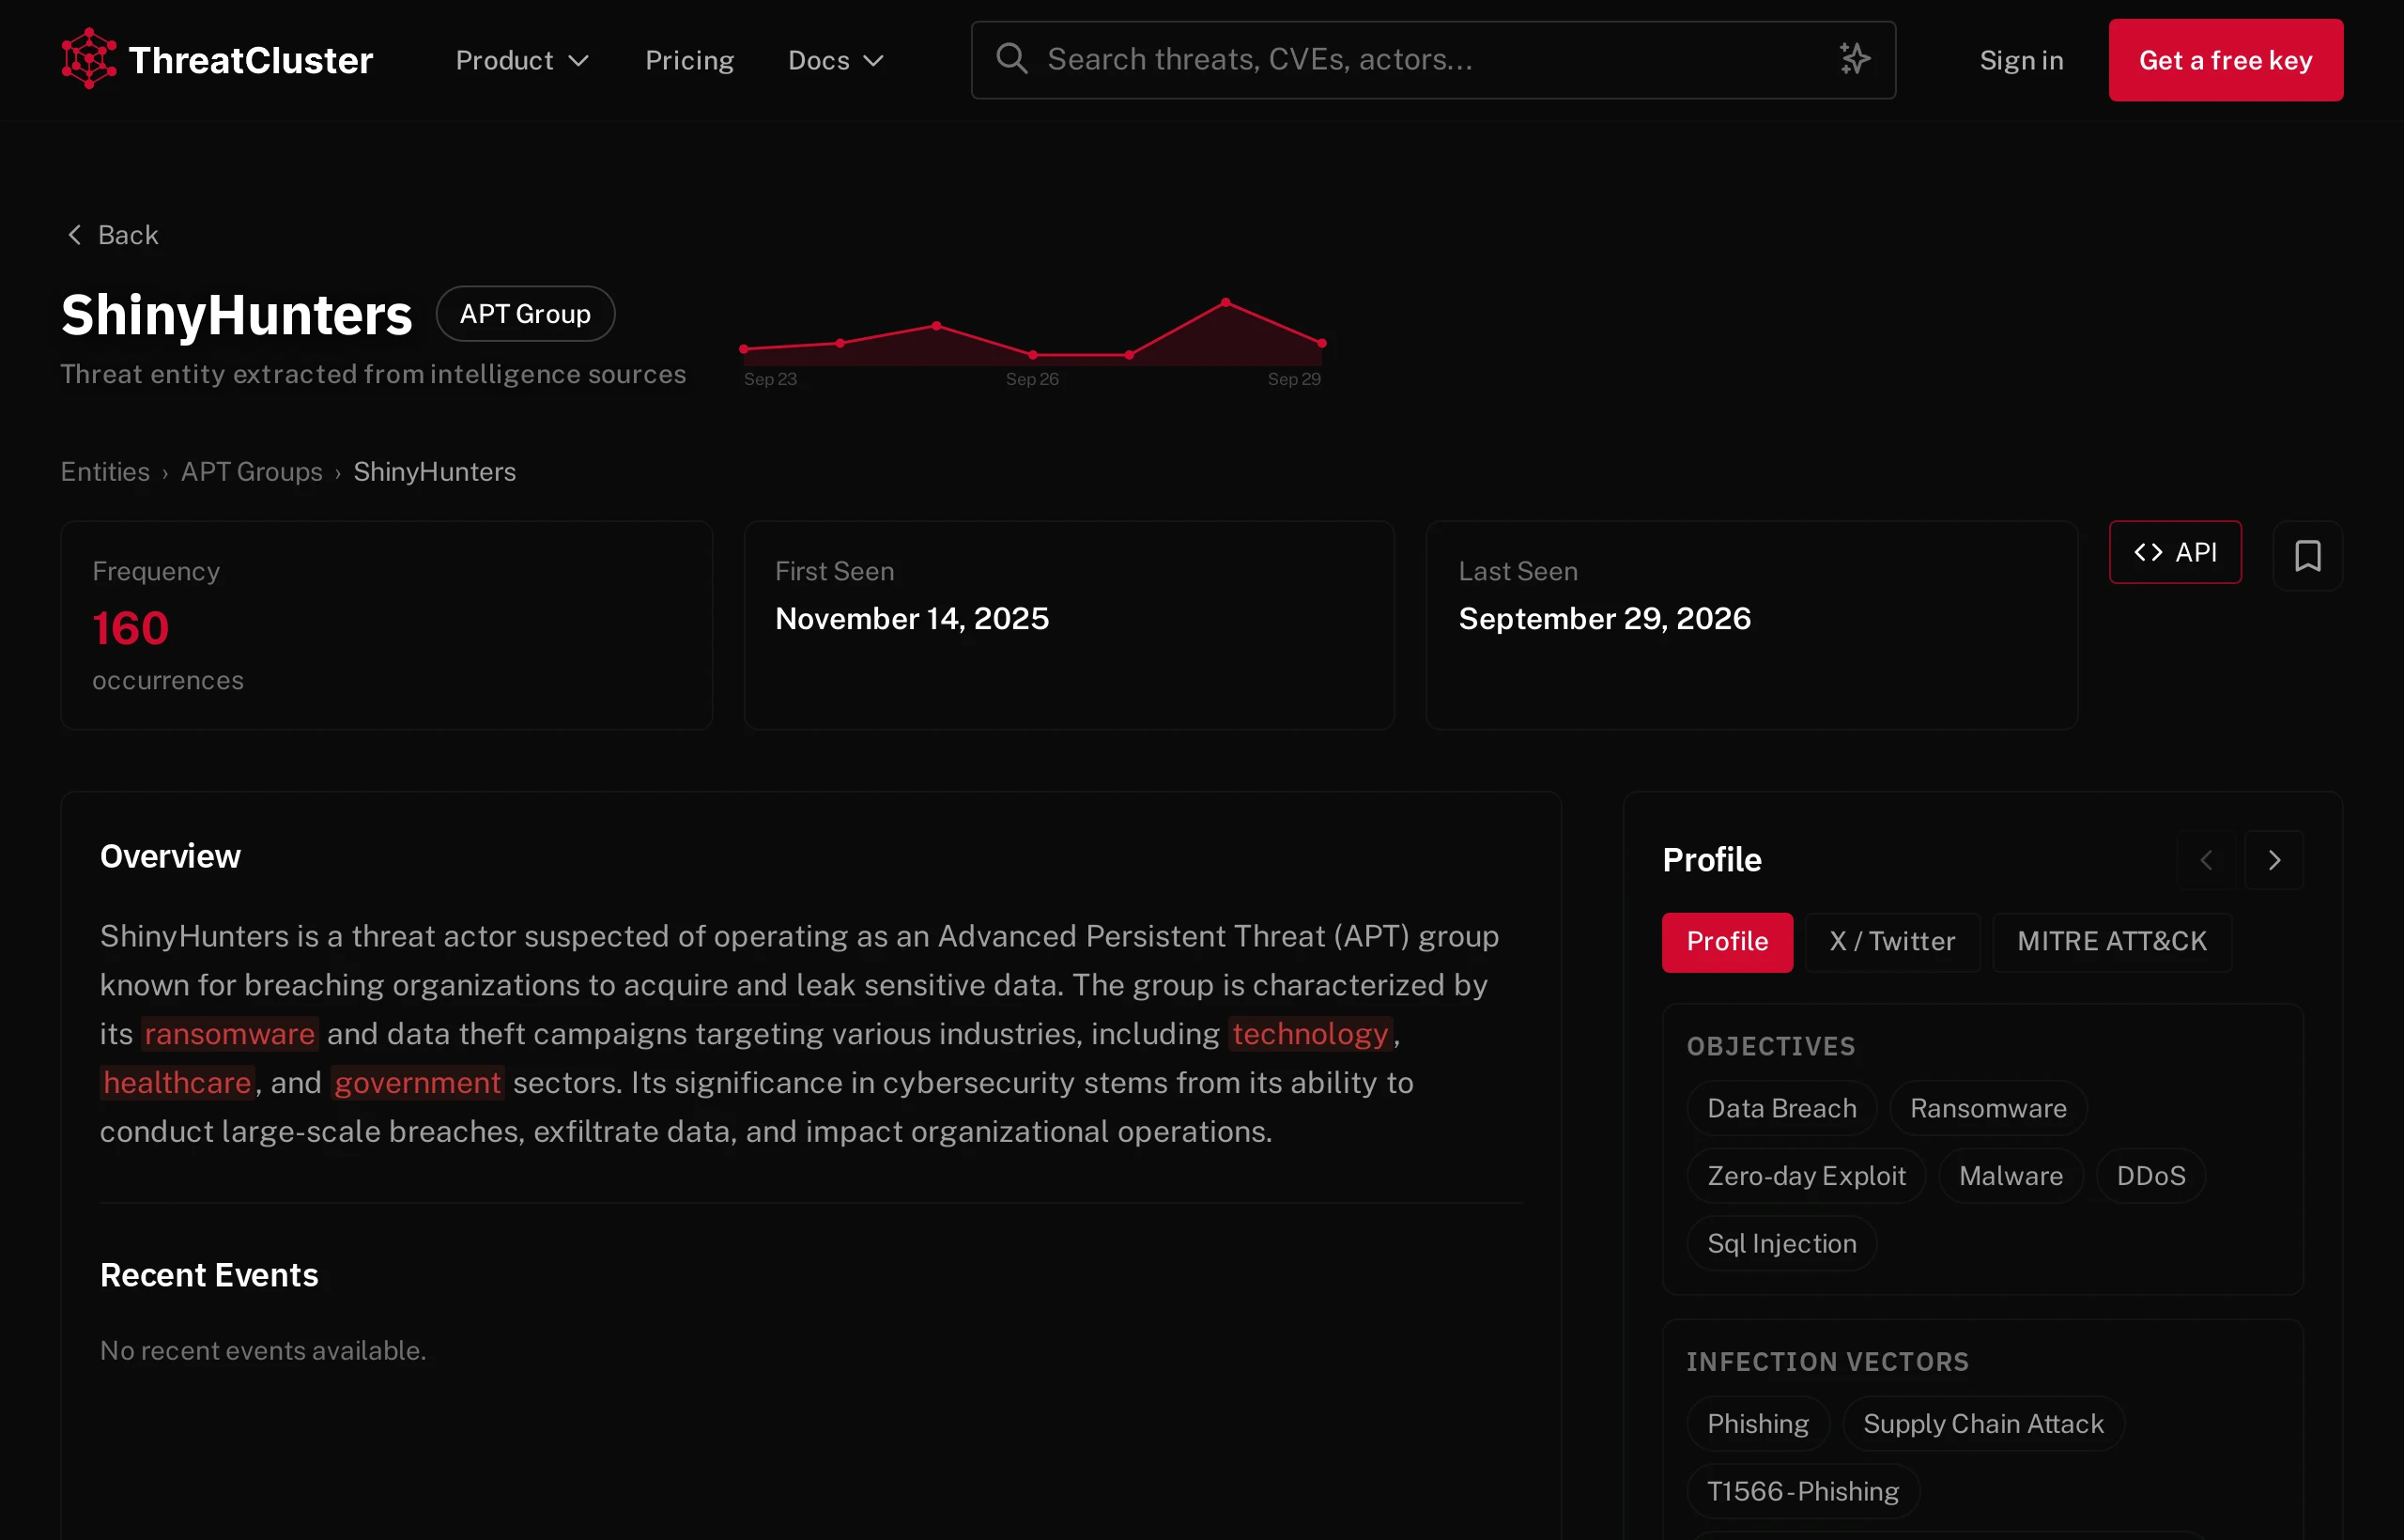Click the healthcare highlighted term
2404x1540 pixels.
(177, 1083)
